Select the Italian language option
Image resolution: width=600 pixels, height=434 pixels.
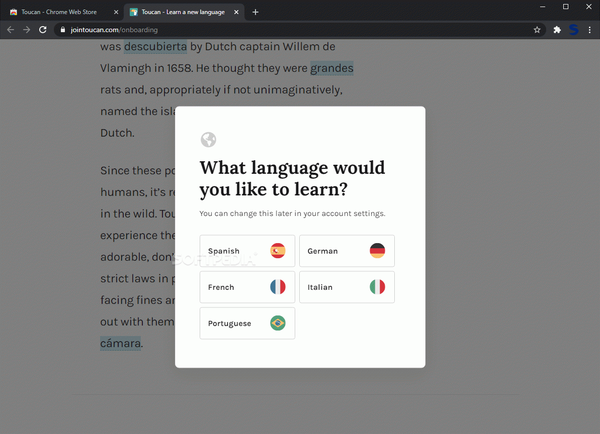(347, 287)
